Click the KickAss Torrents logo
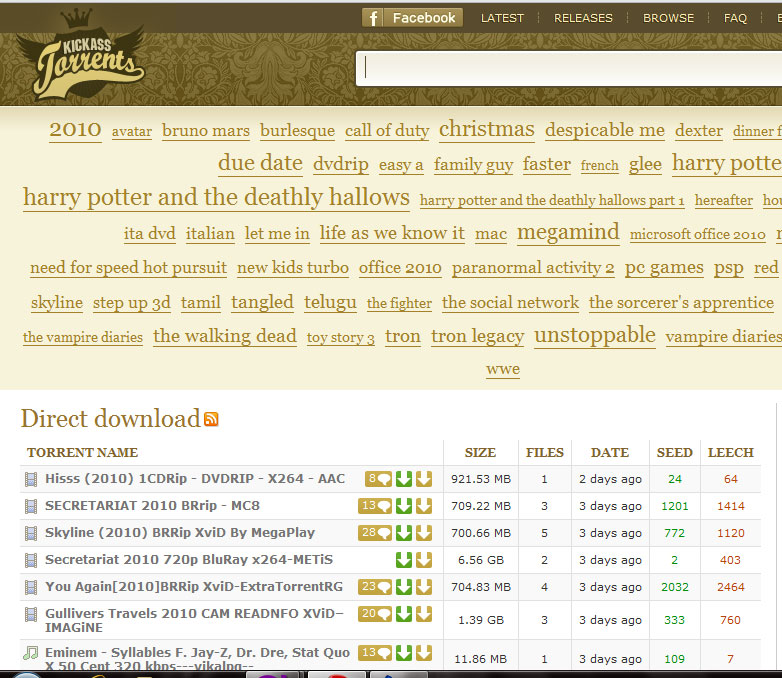The height and width of the screenshot is (678, 782). [x=81, y=54]
